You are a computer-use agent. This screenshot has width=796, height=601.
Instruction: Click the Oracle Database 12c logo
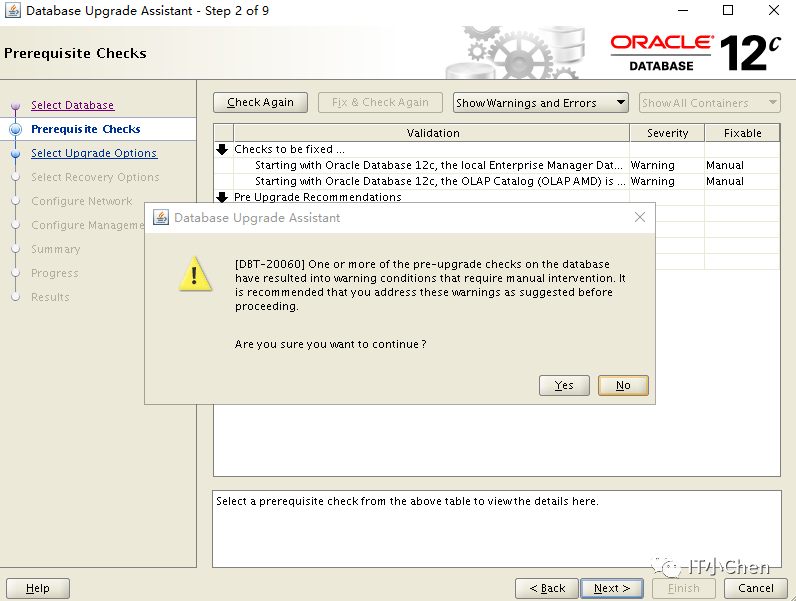694,53
